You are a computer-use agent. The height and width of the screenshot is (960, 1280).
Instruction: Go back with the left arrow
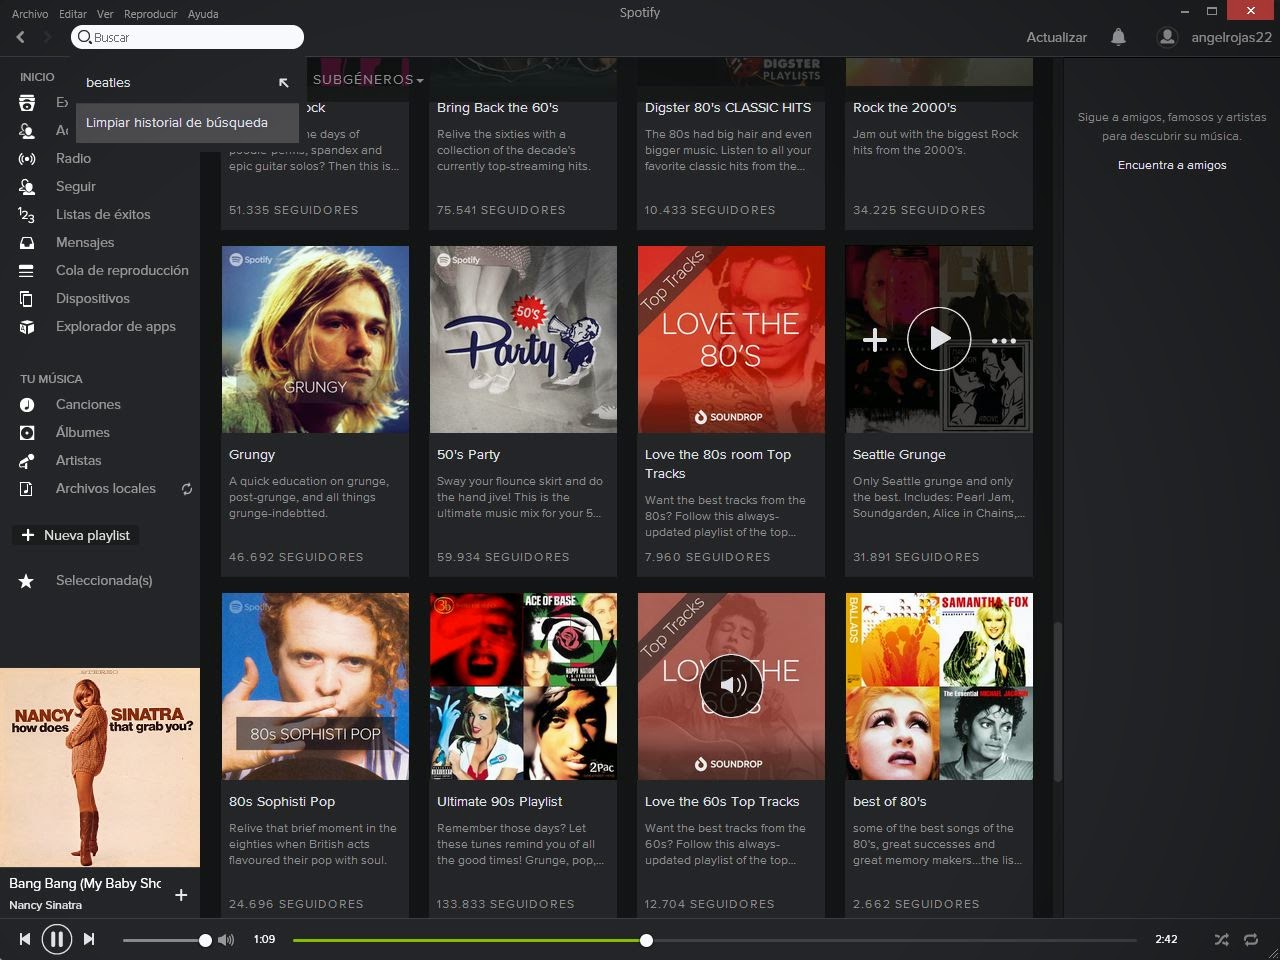(20, 37)
